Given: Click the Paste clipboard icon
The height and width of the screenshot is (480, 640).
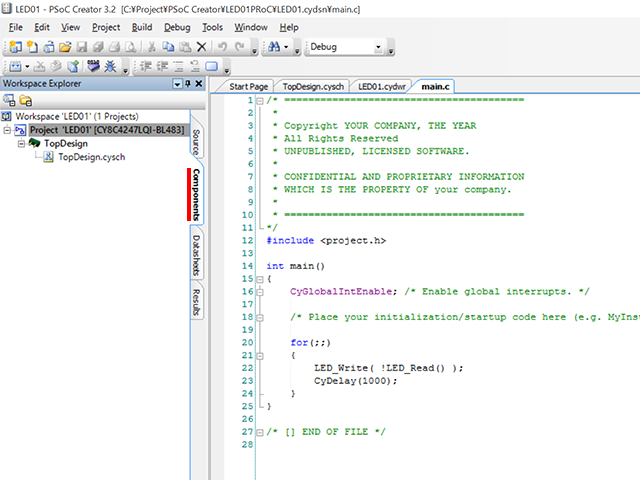Looking at the screenshot, I should [x=185, y=47].
